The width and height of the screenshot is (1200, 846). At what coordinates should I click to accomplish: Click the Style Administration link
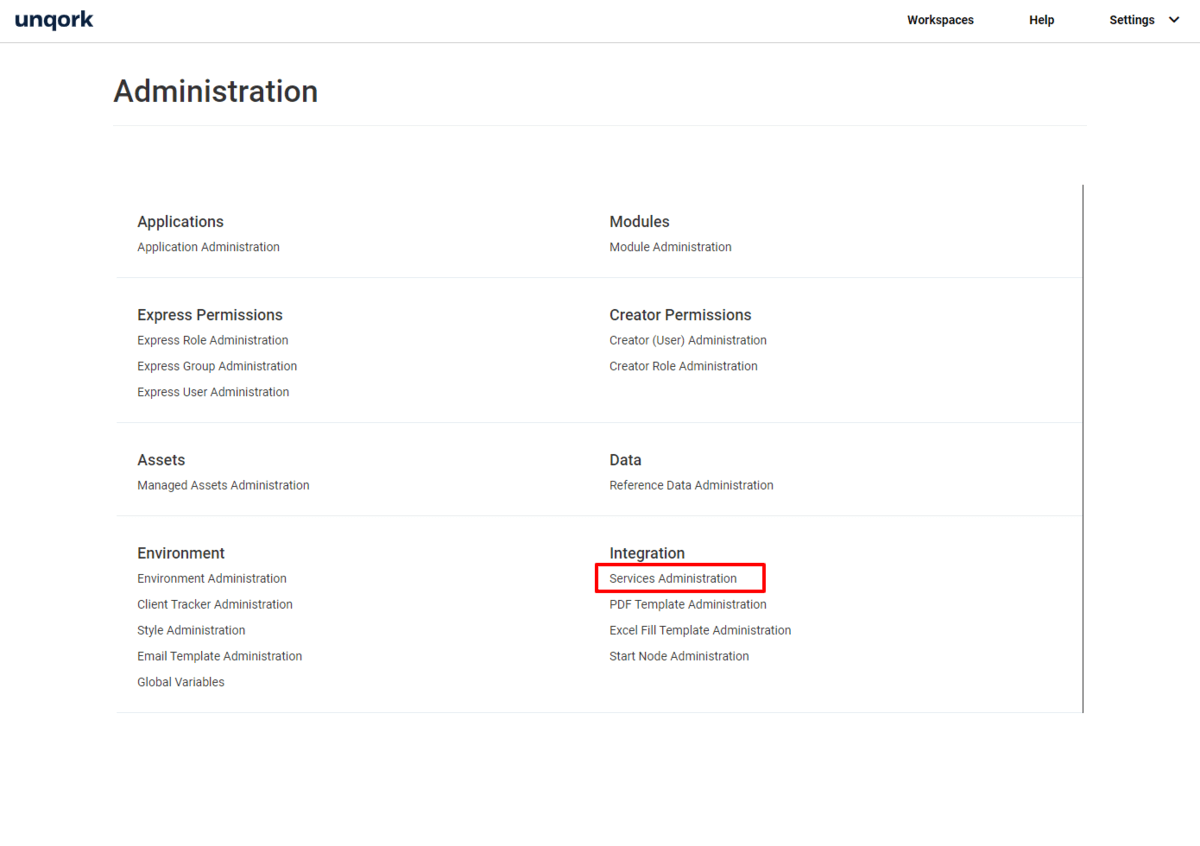coord(191,630)
